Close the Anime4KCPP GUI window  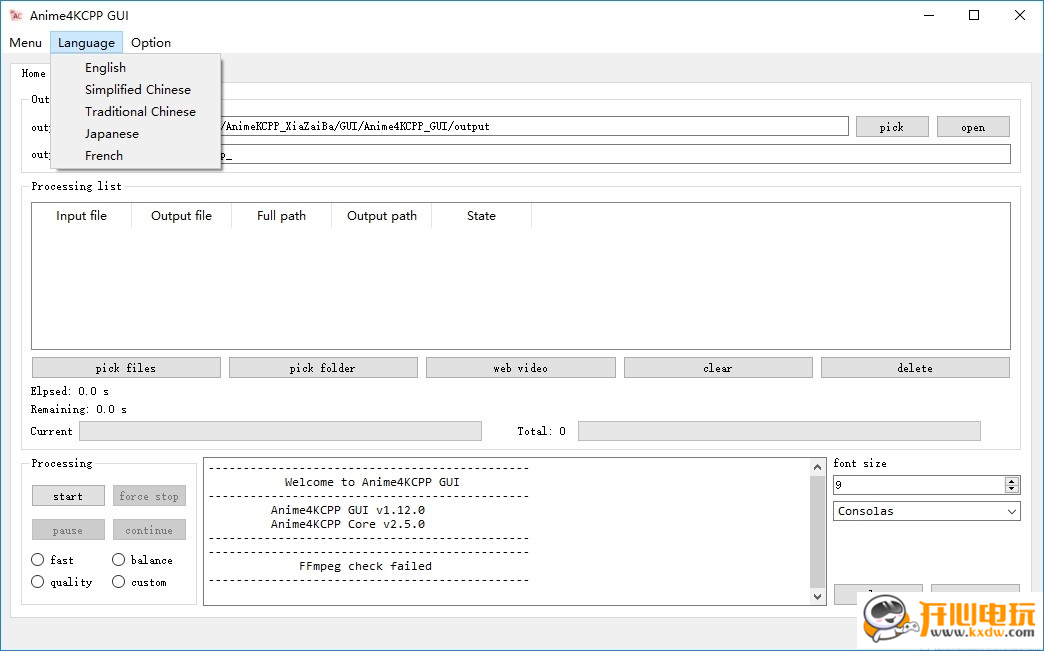(1019, 15)
